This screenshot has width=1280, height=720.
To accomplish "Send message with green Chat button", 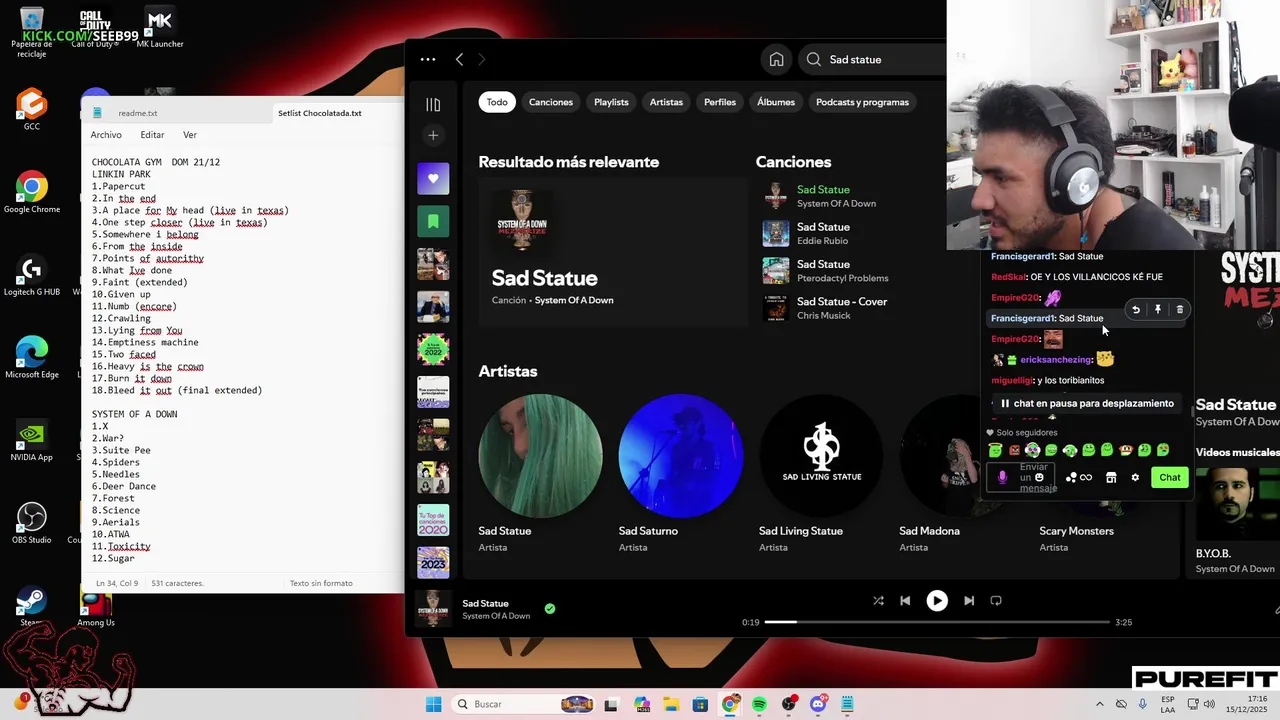I will click(1170, 478).
